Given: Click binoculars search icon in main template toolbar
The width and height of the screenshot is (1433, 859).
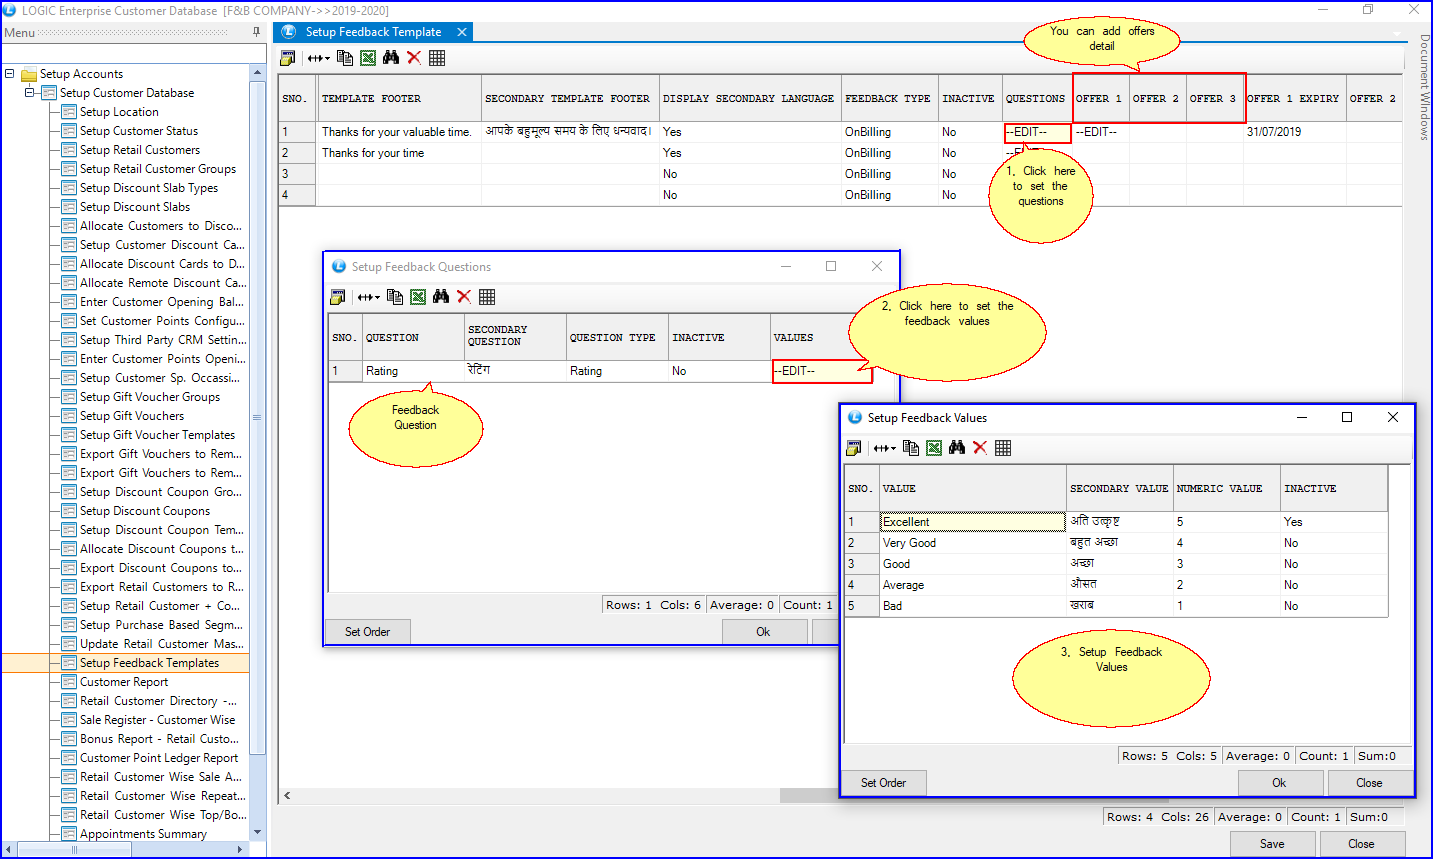Looking at the screenshot, I should point(391,58).
